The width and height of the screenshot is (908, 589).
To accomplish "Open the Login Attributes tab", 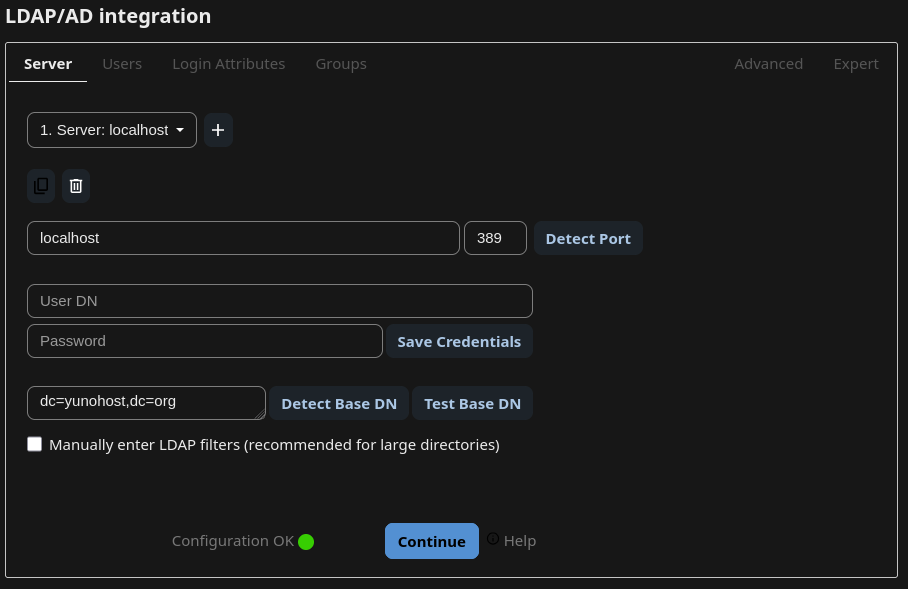I will pyautogui.click(x=229, y=64).
